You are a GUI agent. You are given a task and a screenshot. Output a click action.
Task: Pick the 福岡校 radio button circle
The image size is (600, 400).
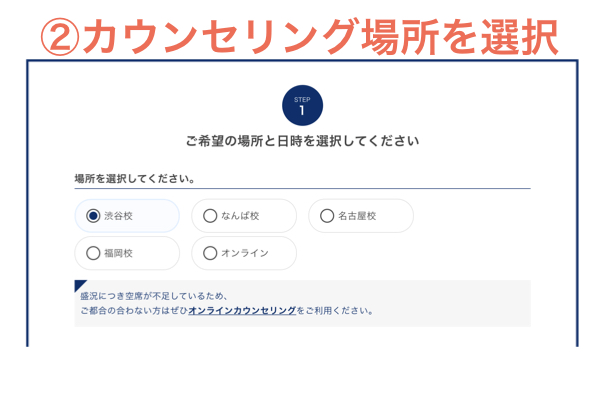point(94,253)
